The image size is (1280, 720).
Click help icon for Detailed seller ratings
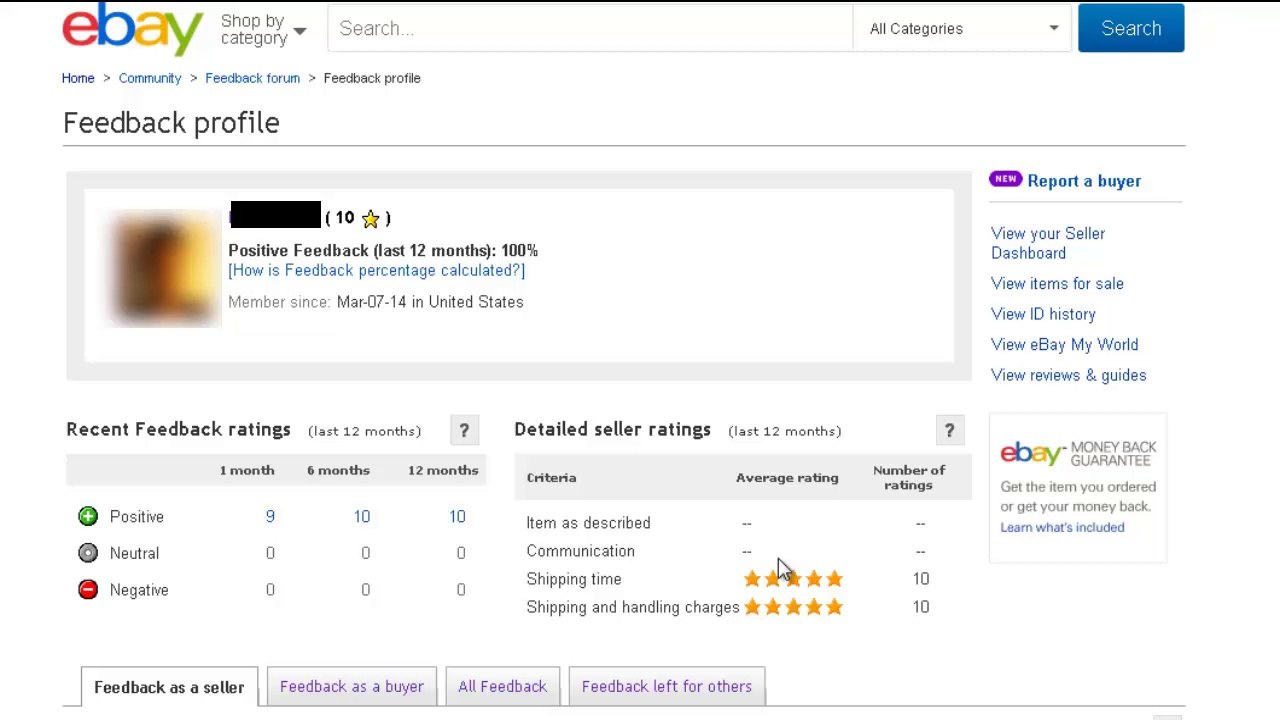click(949, 431)
